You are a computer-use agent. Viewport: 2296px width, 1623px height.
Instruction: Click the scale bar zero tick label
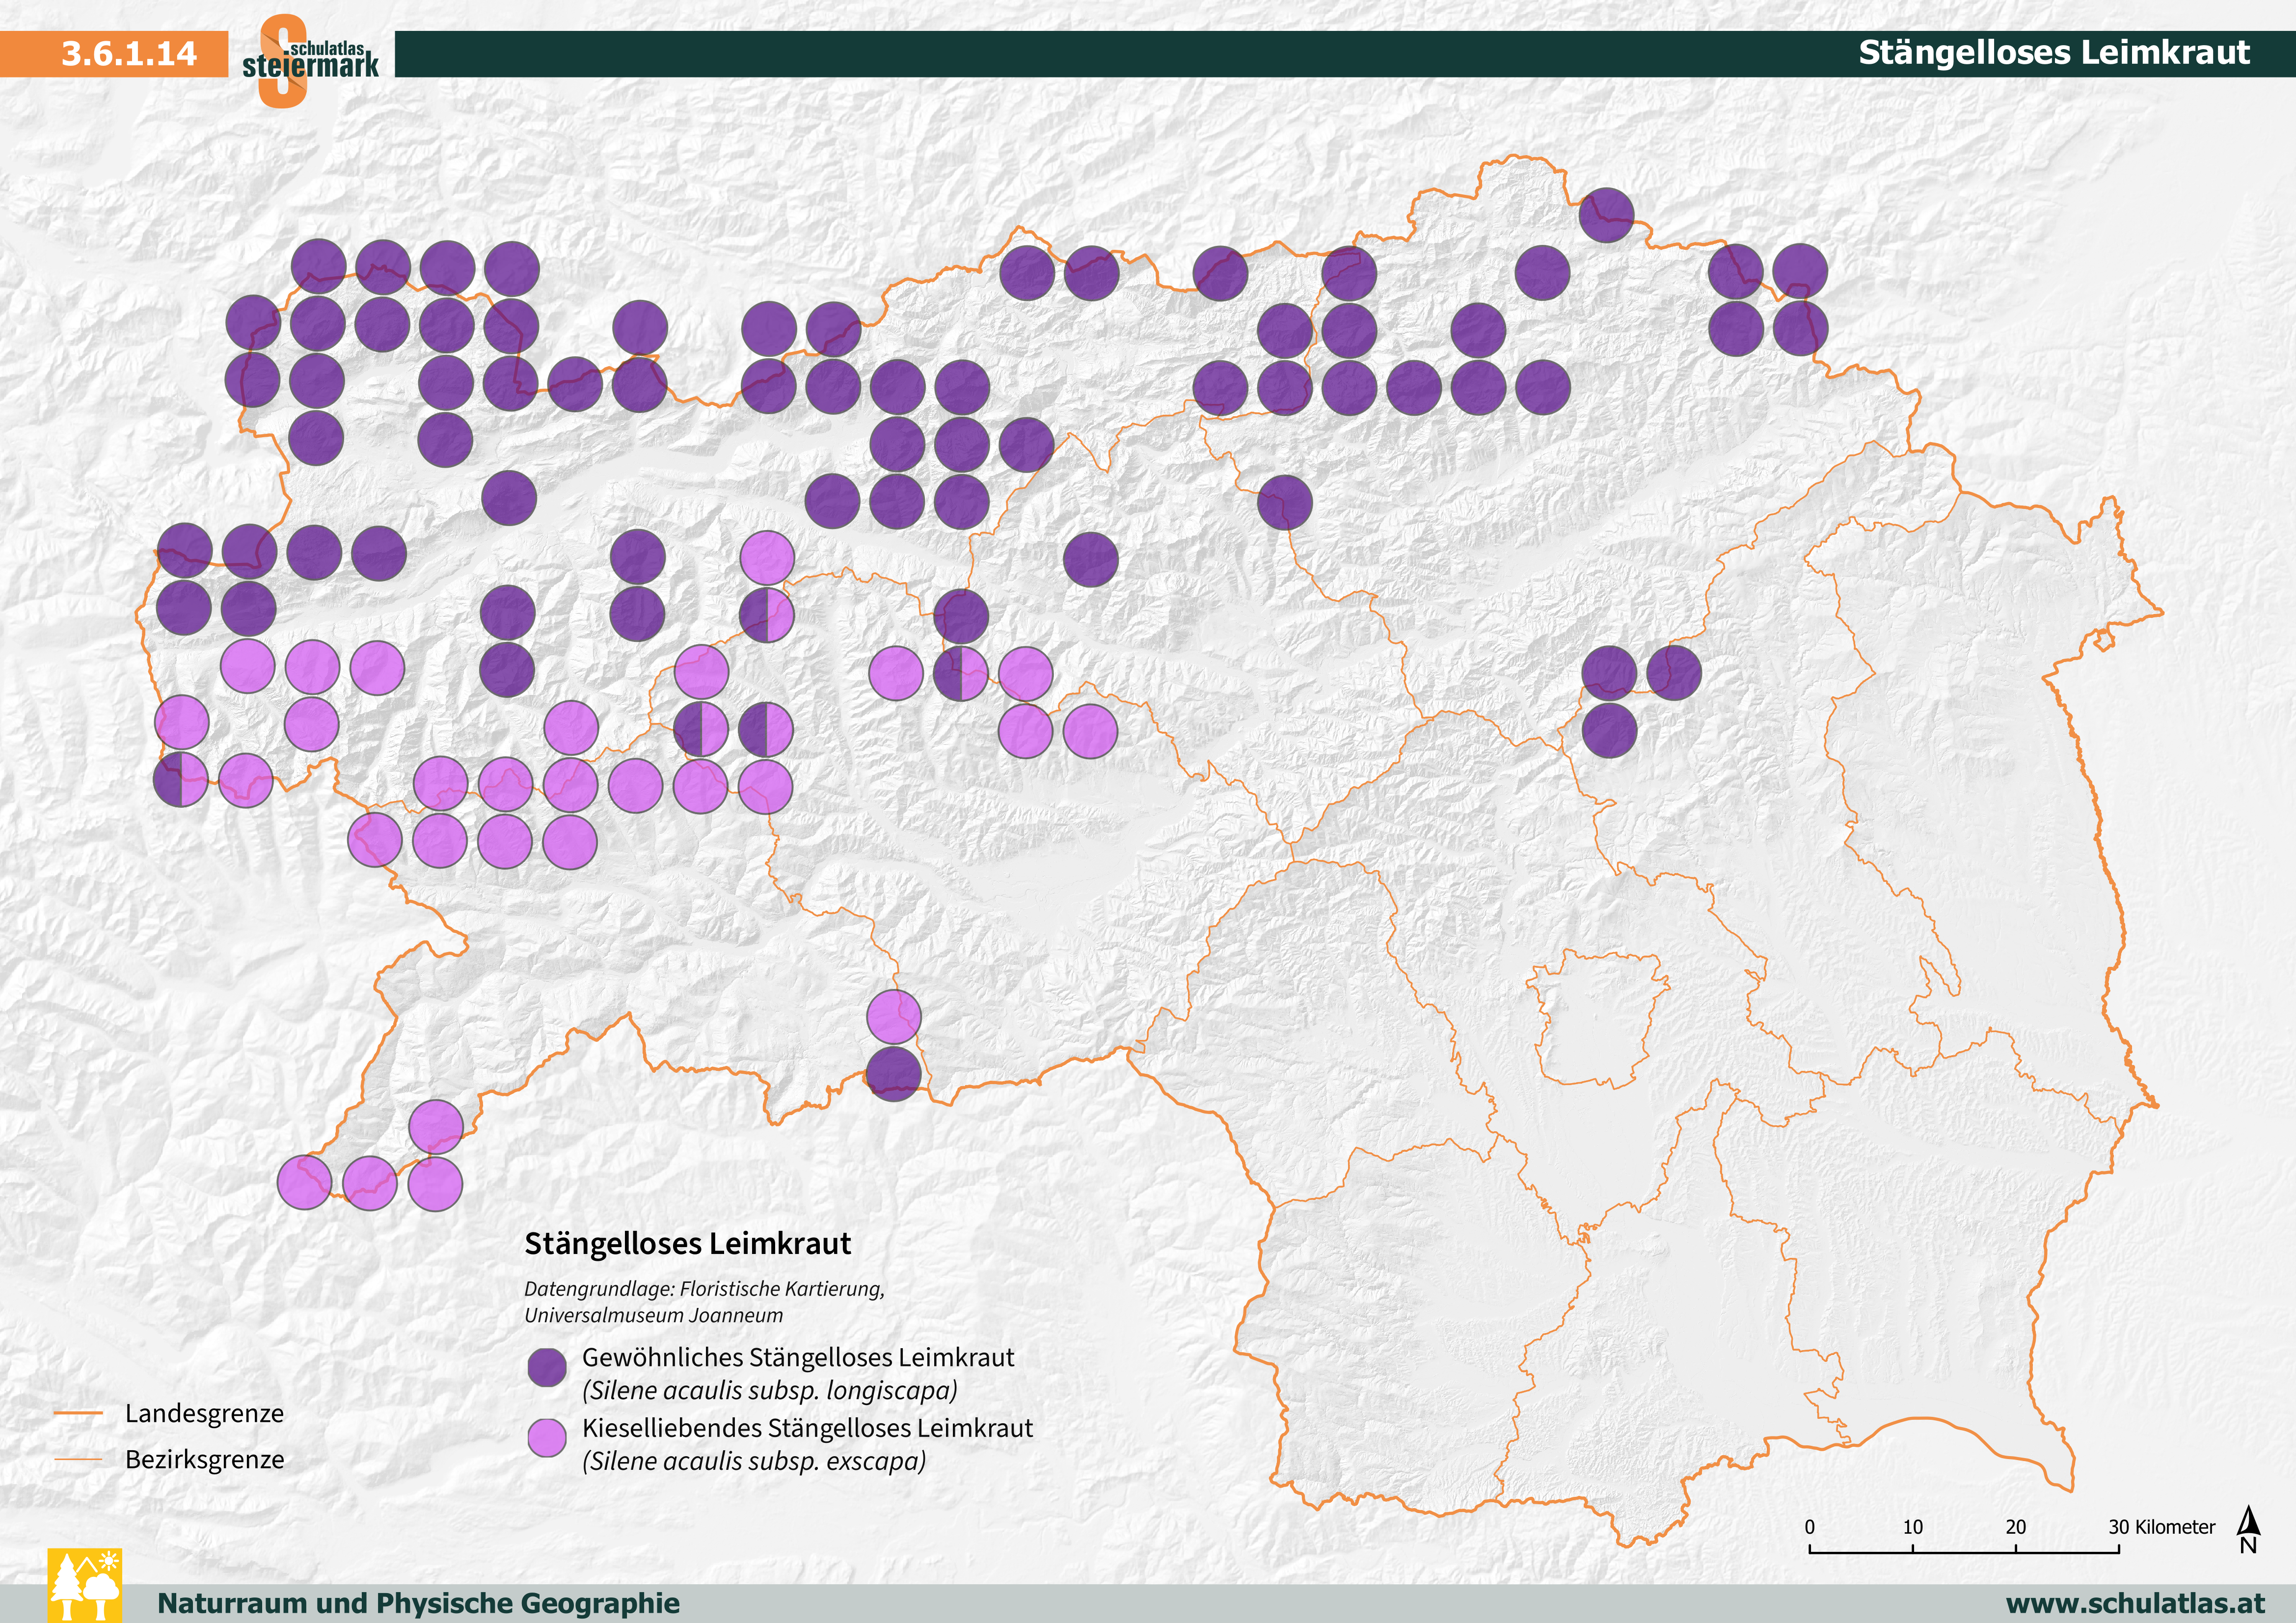coord(1809,1527)
